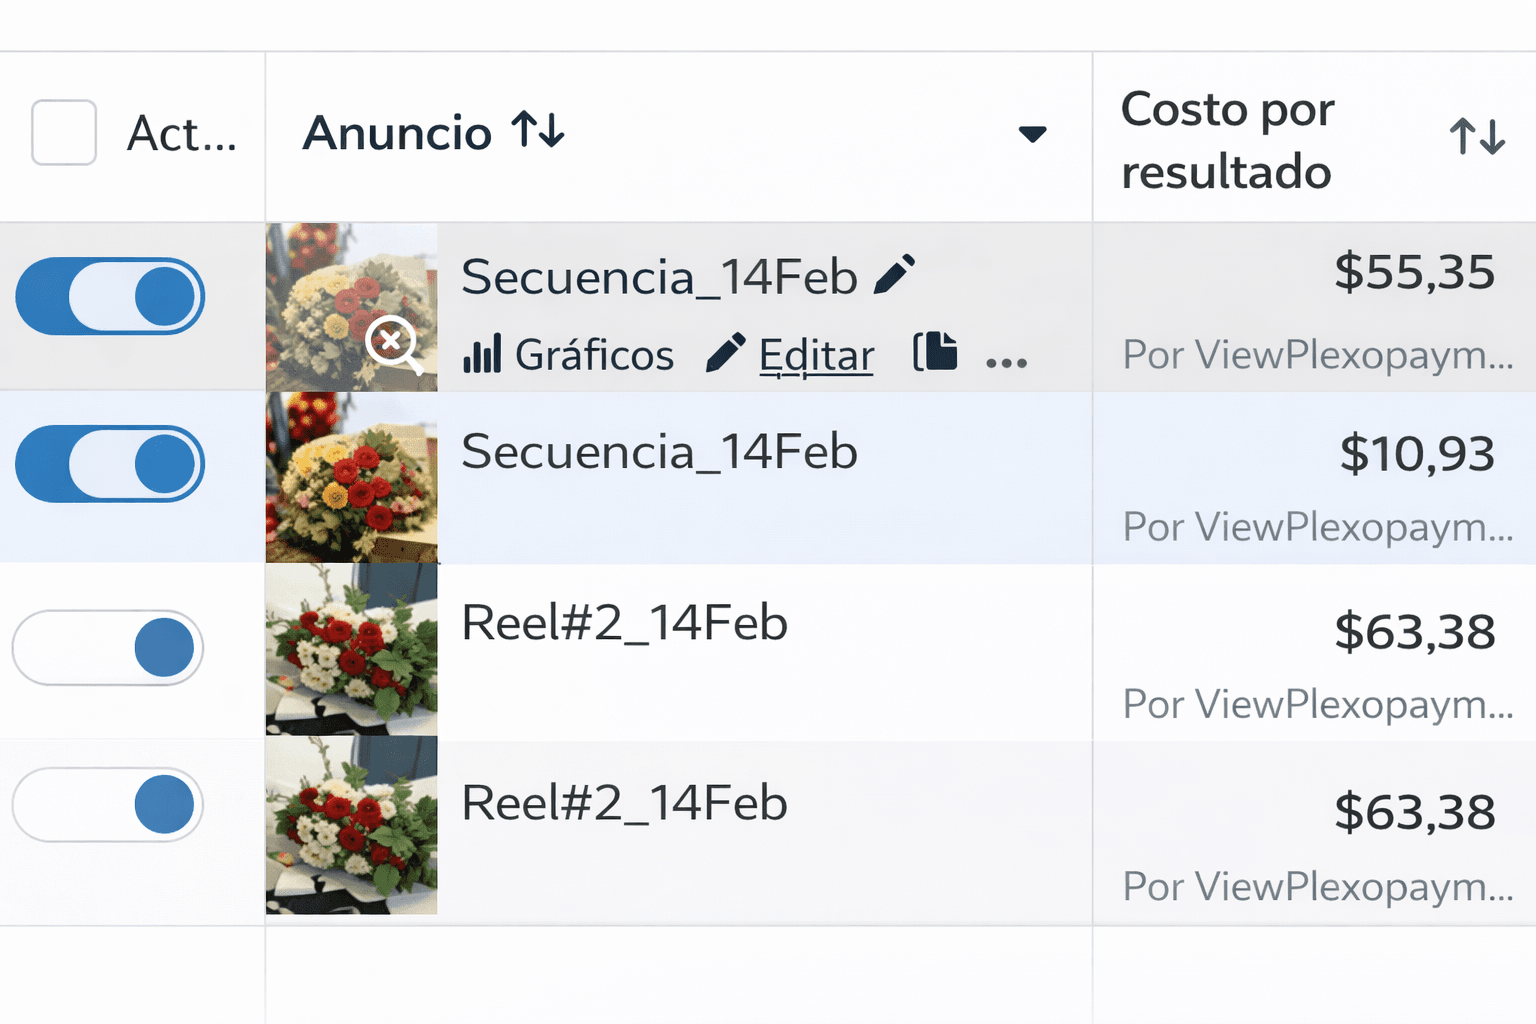
Task: Sort by Anuncio column arrows
Action: pyautogui.click(x=538, y=131)
